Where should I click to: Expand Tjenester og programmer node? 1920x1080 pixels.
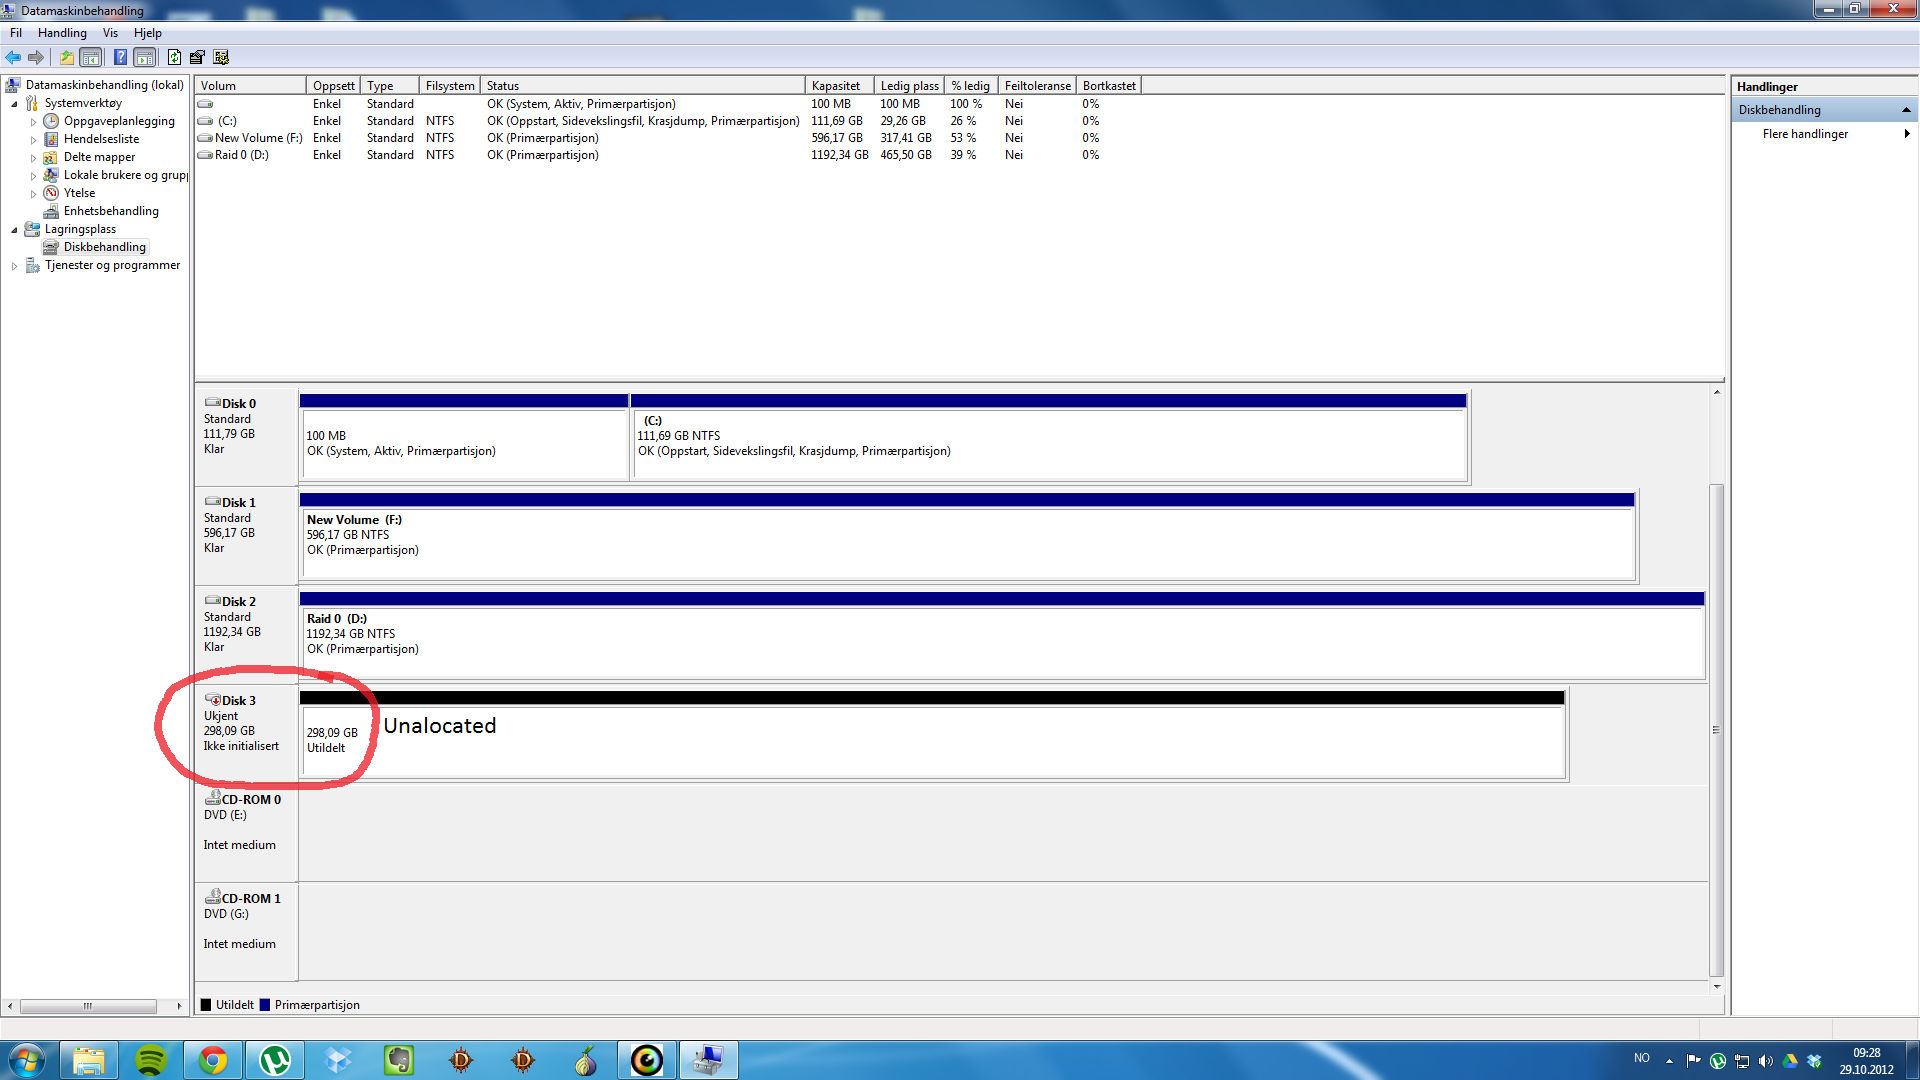[x=14, y=266]
